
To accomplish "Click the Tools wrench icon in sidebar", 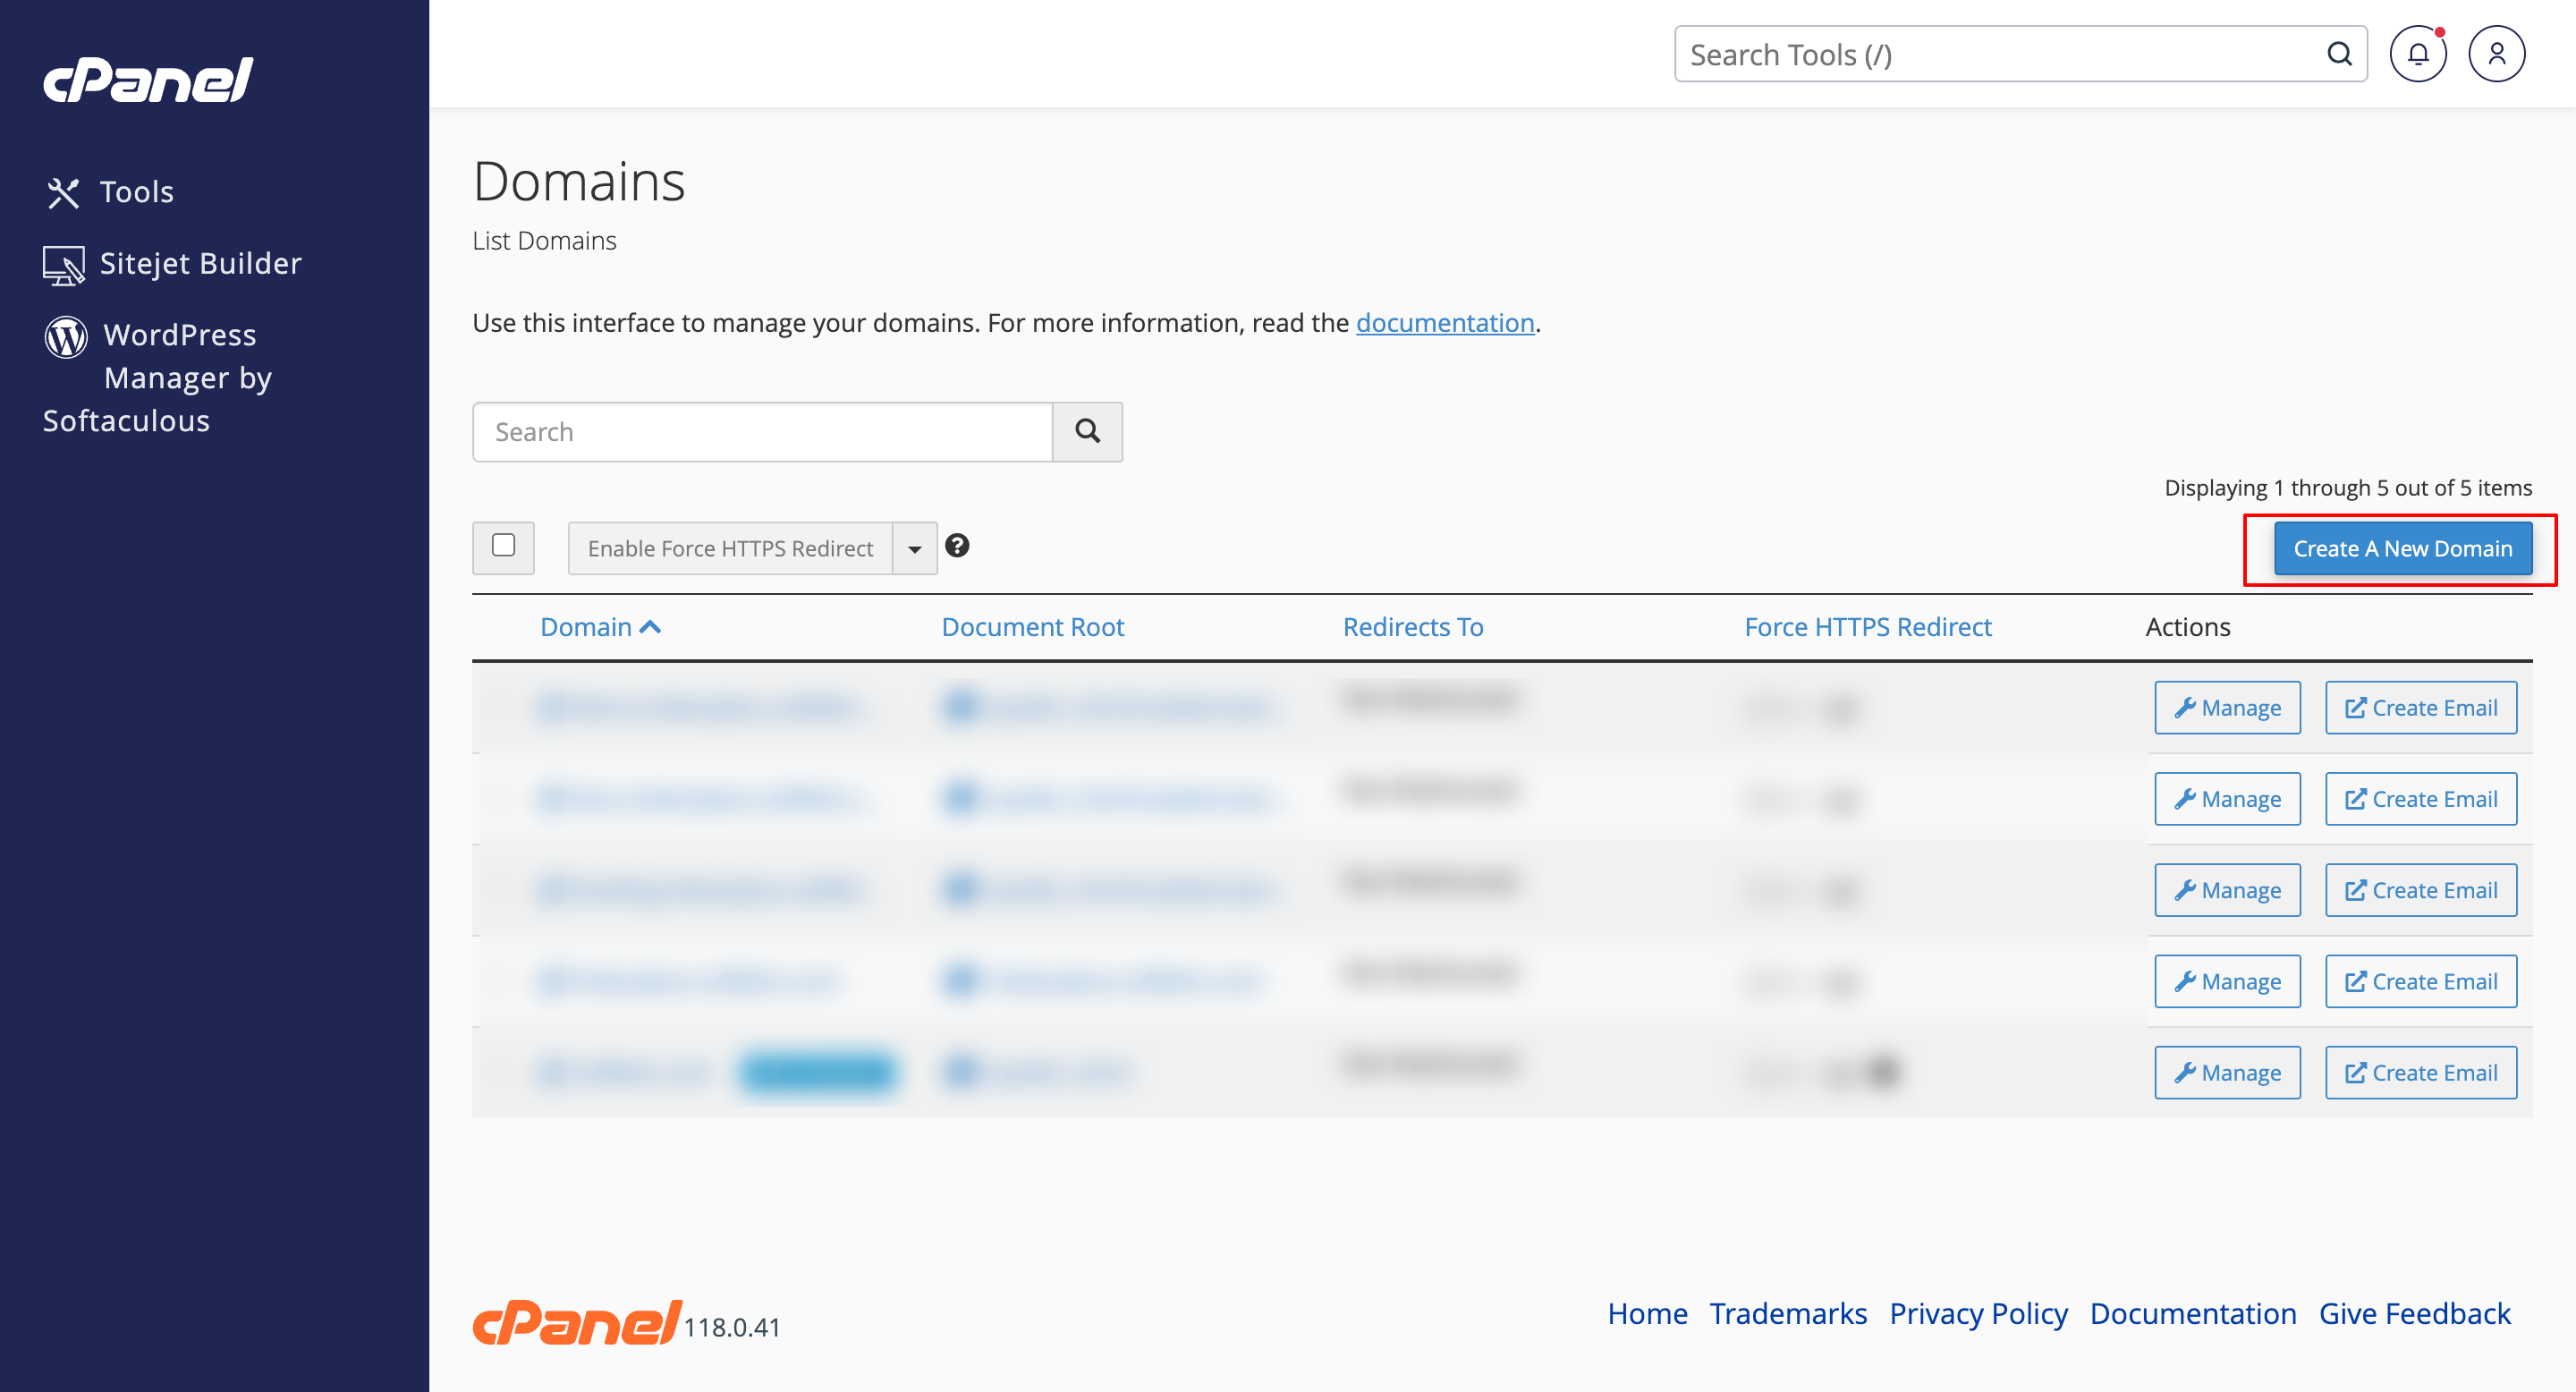I will tap(63, 192).
